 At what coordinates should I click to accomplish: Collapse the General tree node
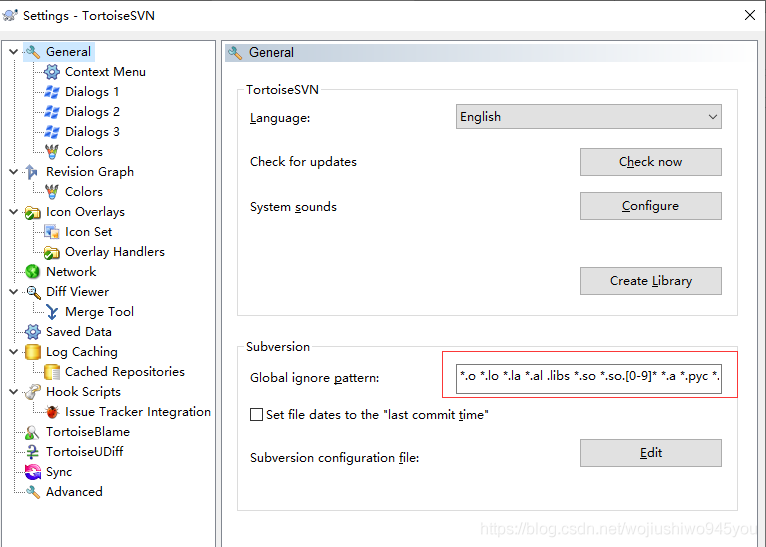14,52
